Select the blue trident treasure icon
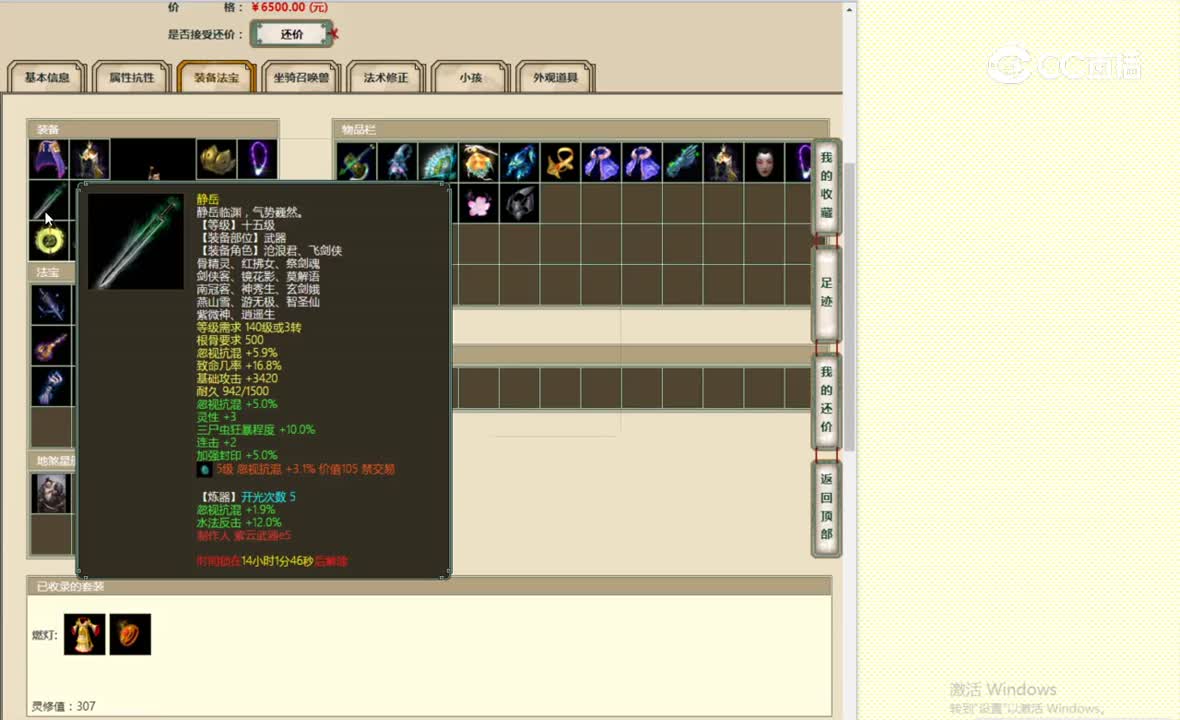The image size is (1180, 720). click(x=52, y=305)
